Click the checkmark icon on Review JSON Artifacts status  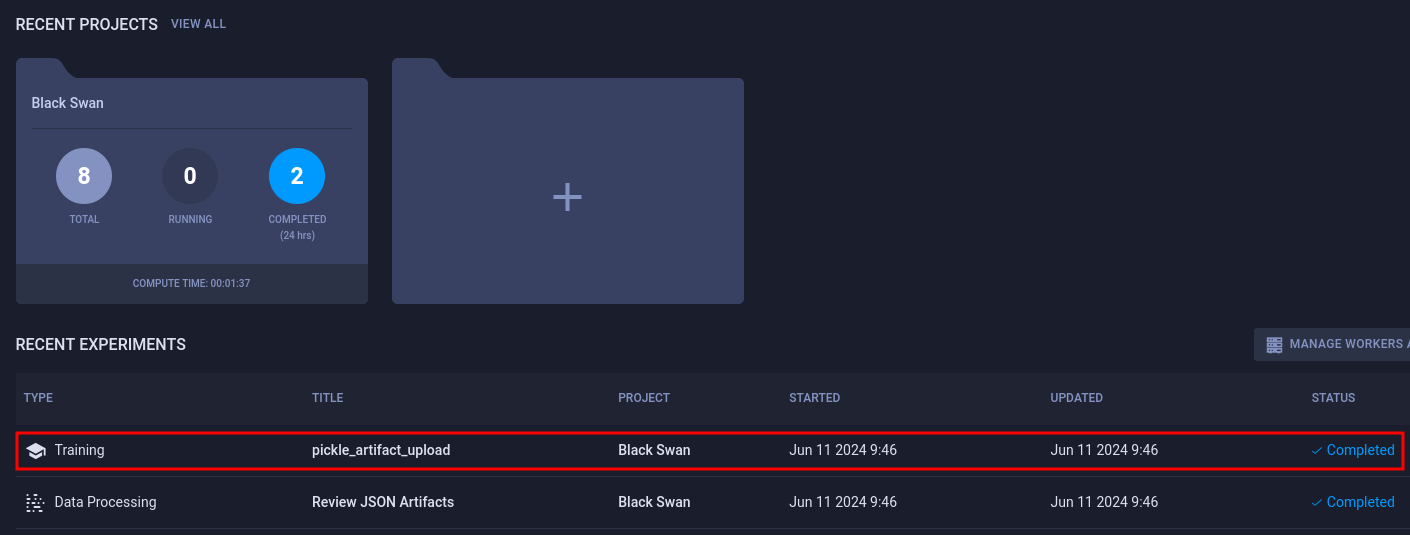[1317, 503]
